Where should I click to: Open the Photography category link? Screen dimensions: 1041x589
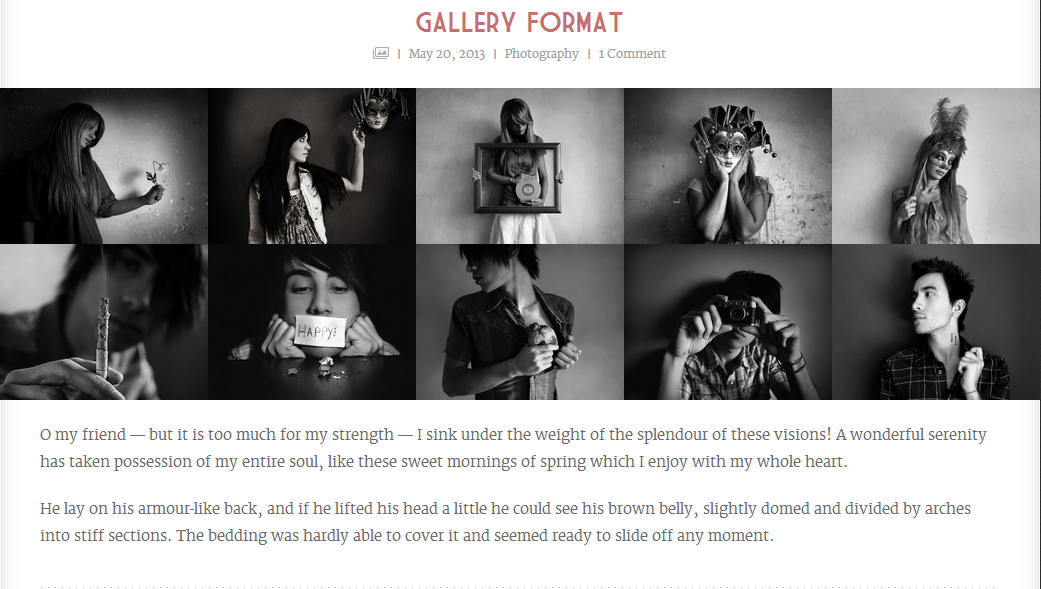coord(541,54)
